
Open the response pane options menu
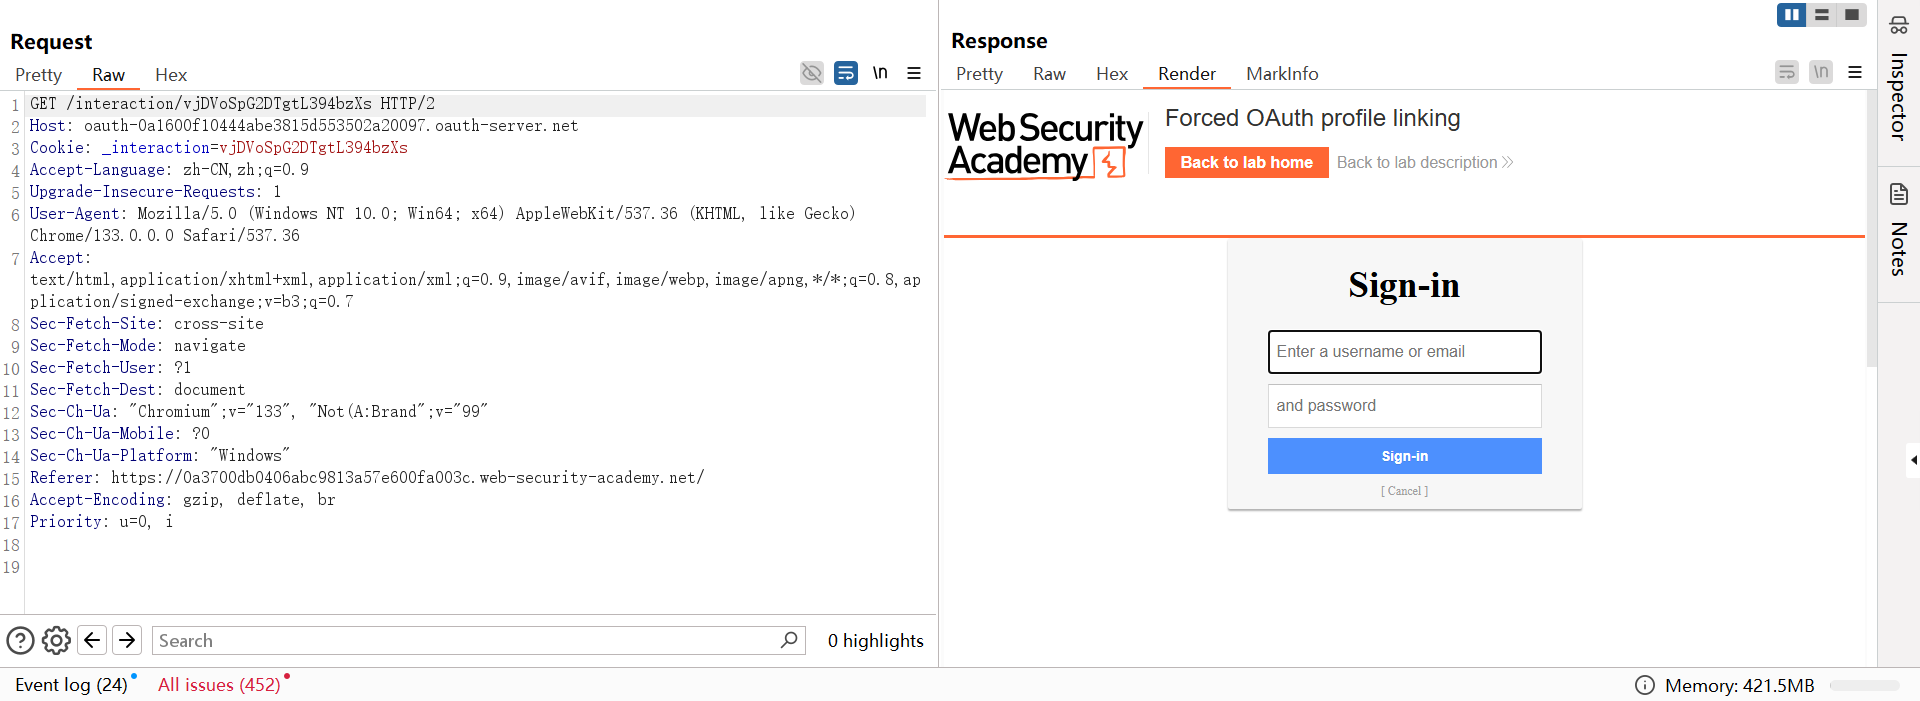click(1855, 72)
